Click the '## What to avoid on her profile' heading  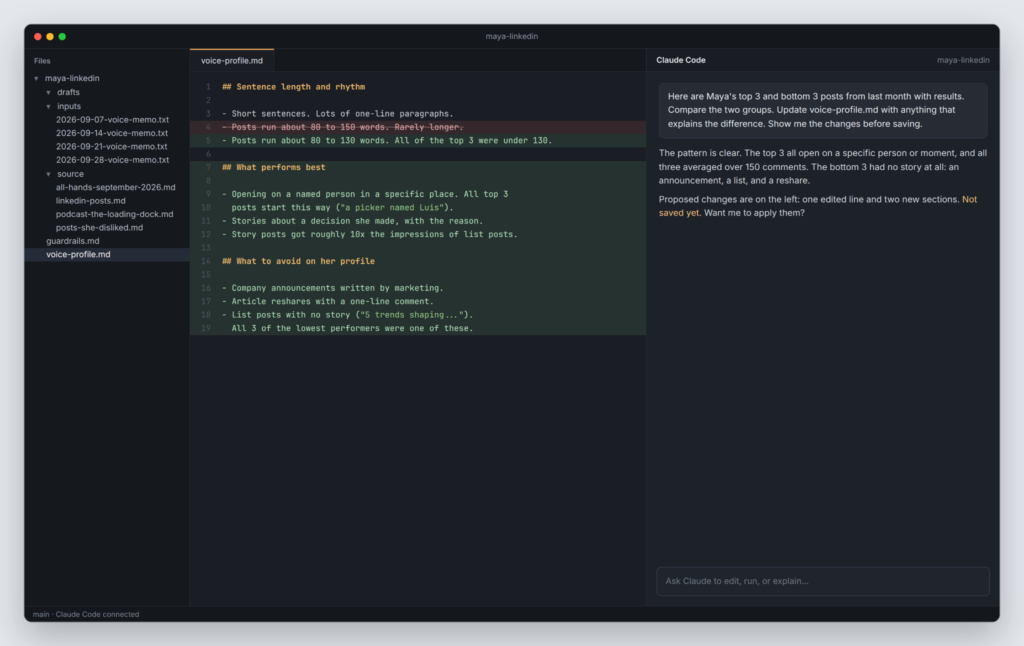pos(298,261)
